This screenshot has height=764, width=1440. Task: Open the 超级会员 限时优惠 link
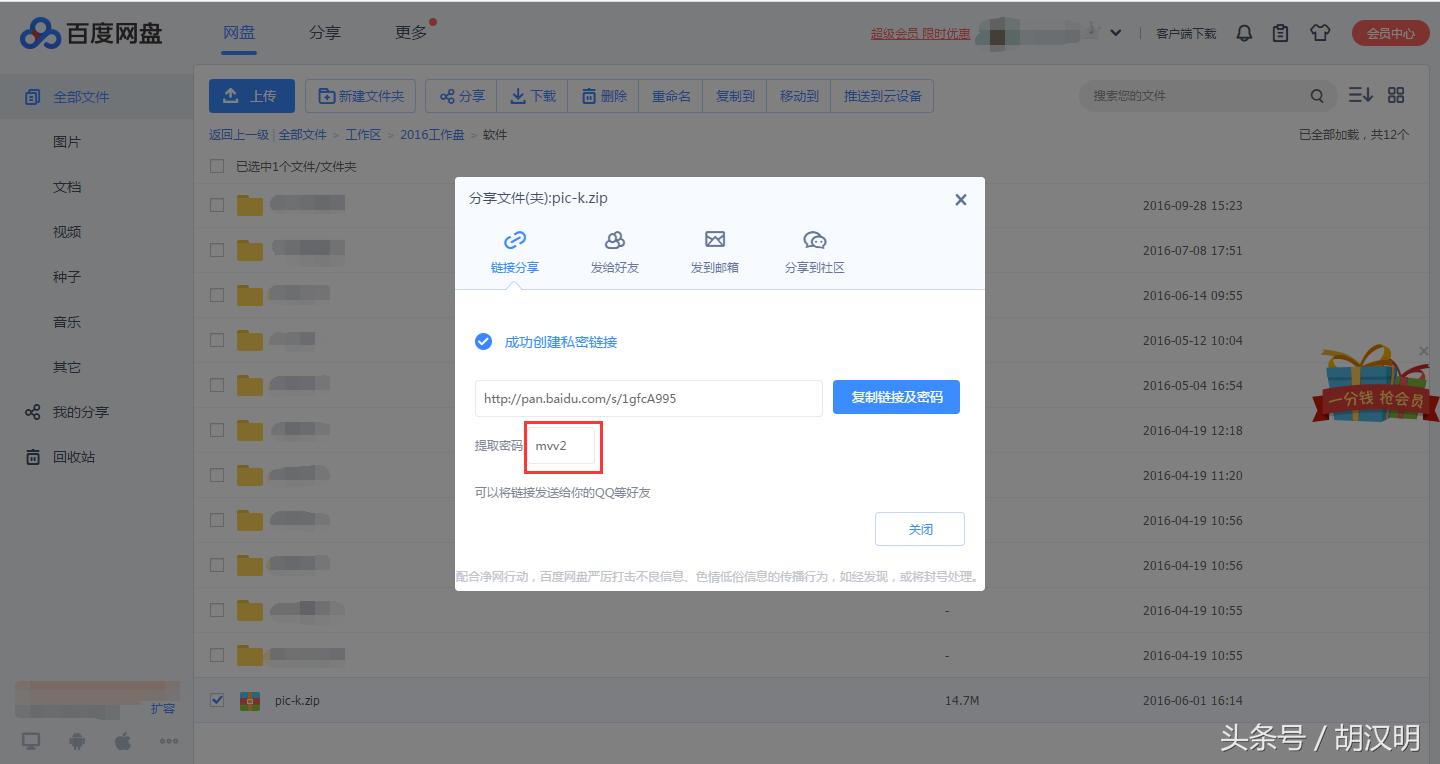point(919,33)
